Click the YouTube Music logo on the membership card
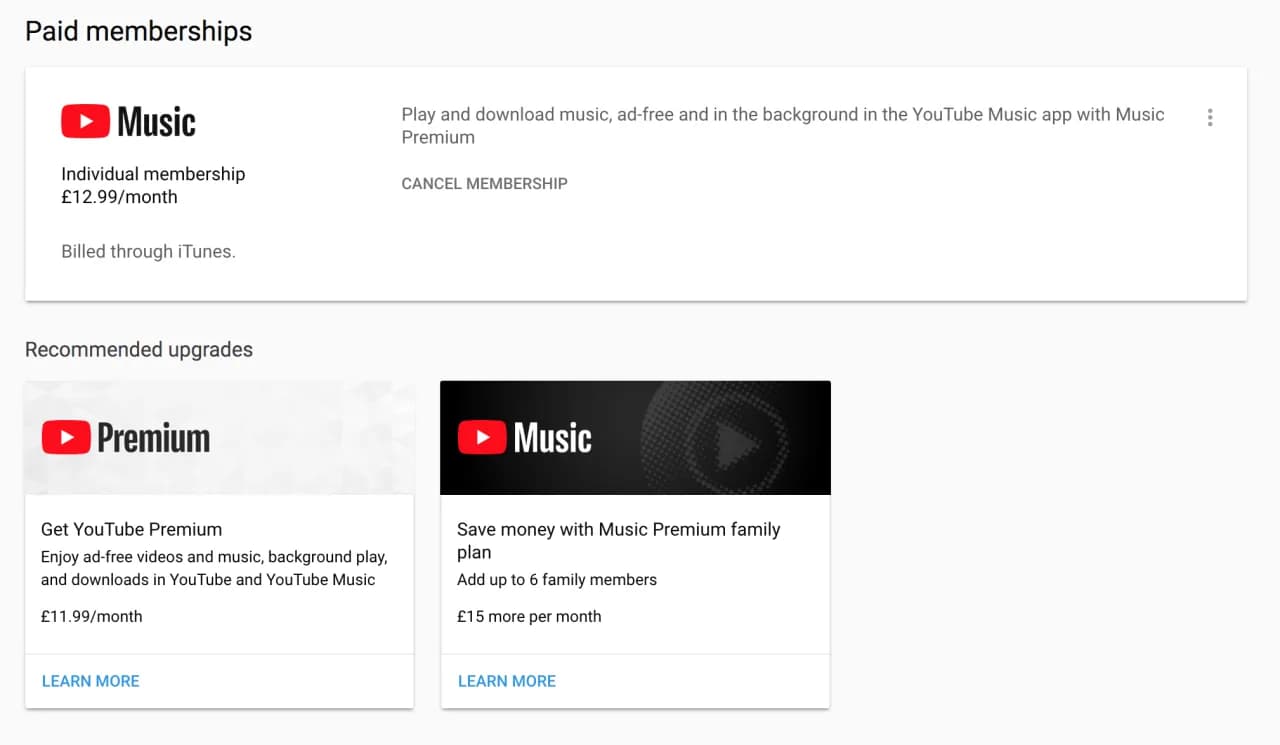 point(128,120)
